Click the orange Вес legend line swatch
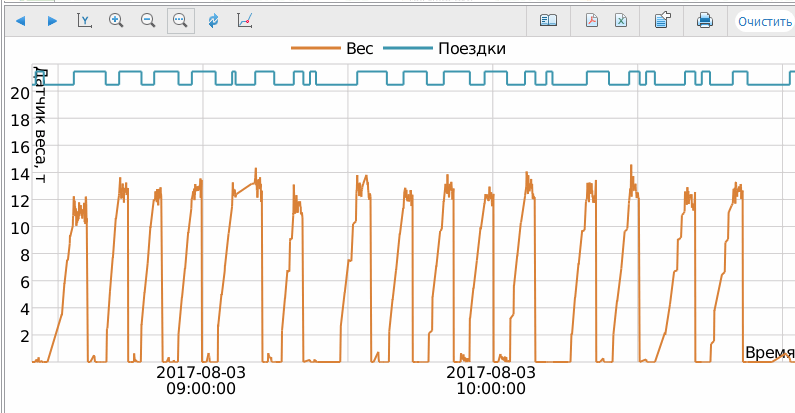 point(315,48)
